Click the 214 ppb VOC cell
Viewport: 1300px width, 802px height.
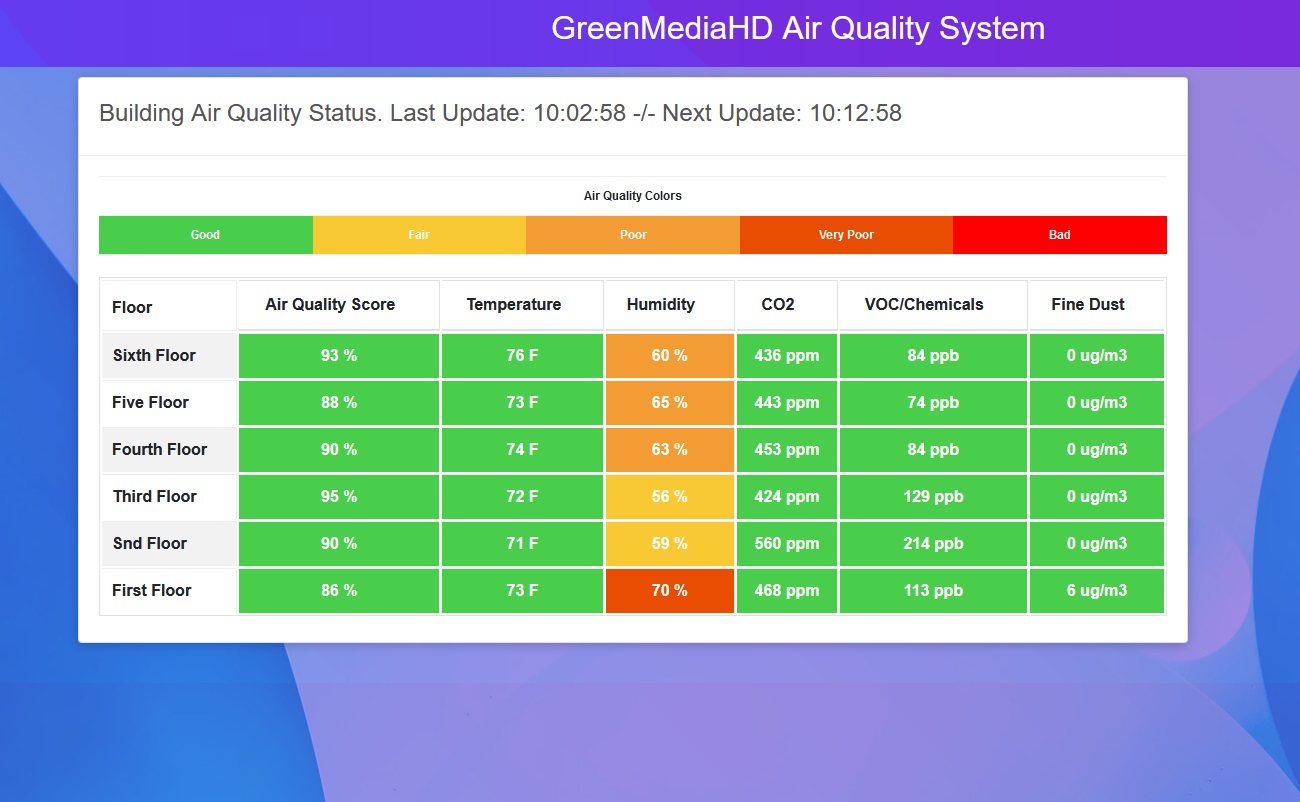click(933, 544)
